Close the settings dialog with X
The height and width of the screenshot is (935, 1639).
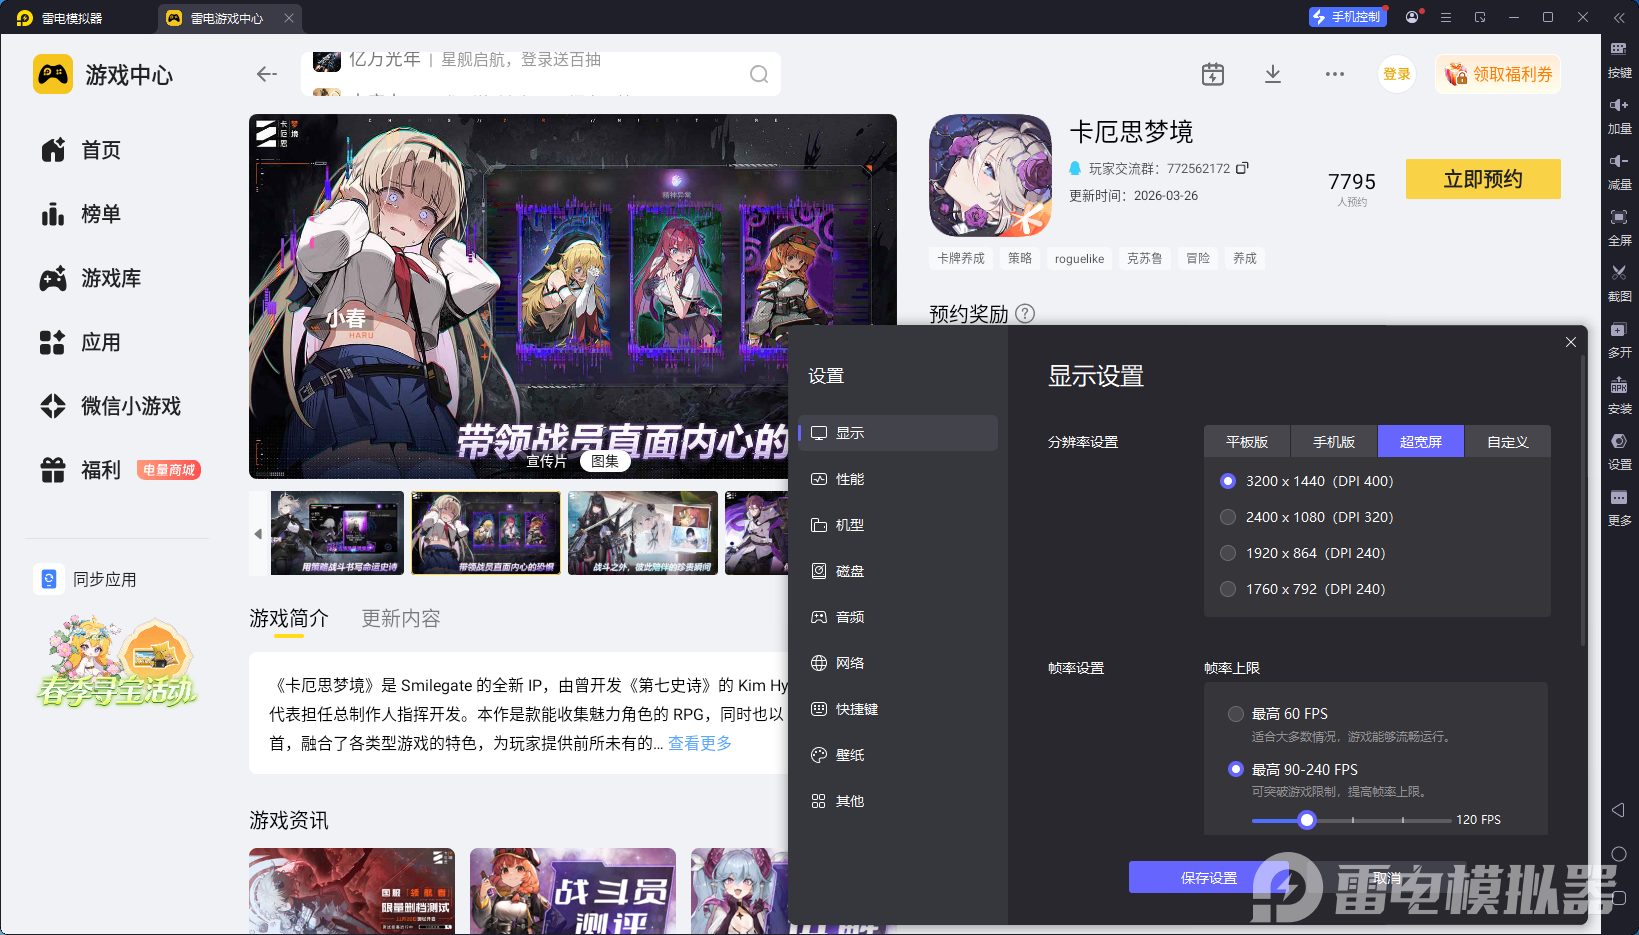click(x=1571, y=342)
